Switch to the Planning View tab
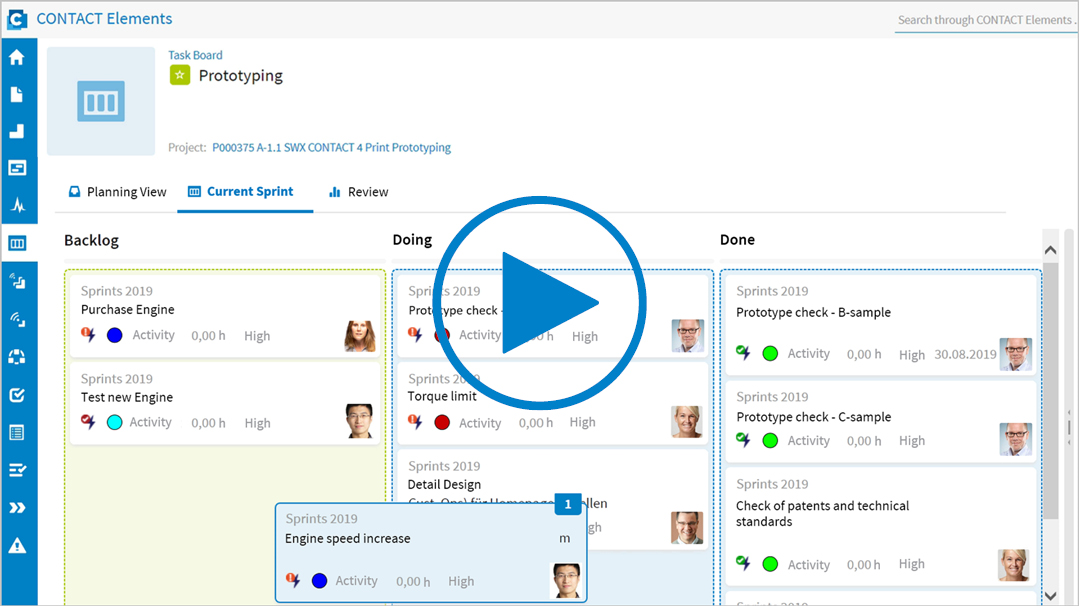 [x=117, y=192]
